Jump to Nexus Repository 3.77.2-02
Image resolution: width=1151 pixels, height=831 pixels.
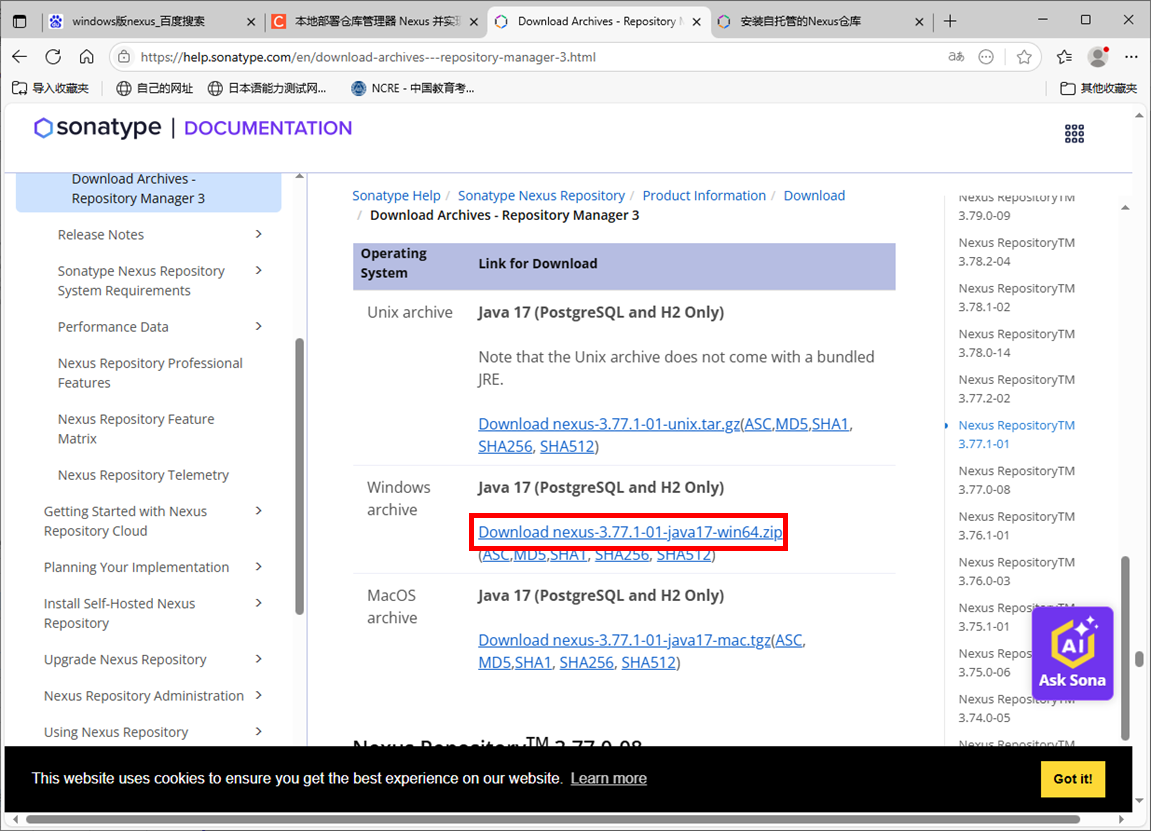click(1016, 388)
